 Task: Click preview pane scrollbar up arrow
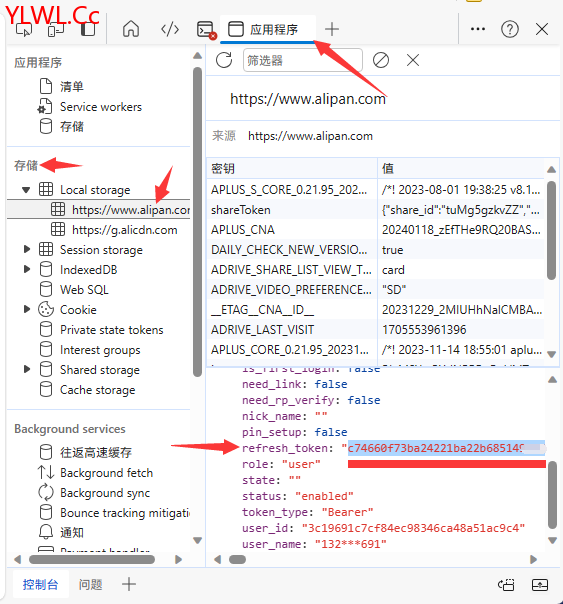tap(553, 380)
